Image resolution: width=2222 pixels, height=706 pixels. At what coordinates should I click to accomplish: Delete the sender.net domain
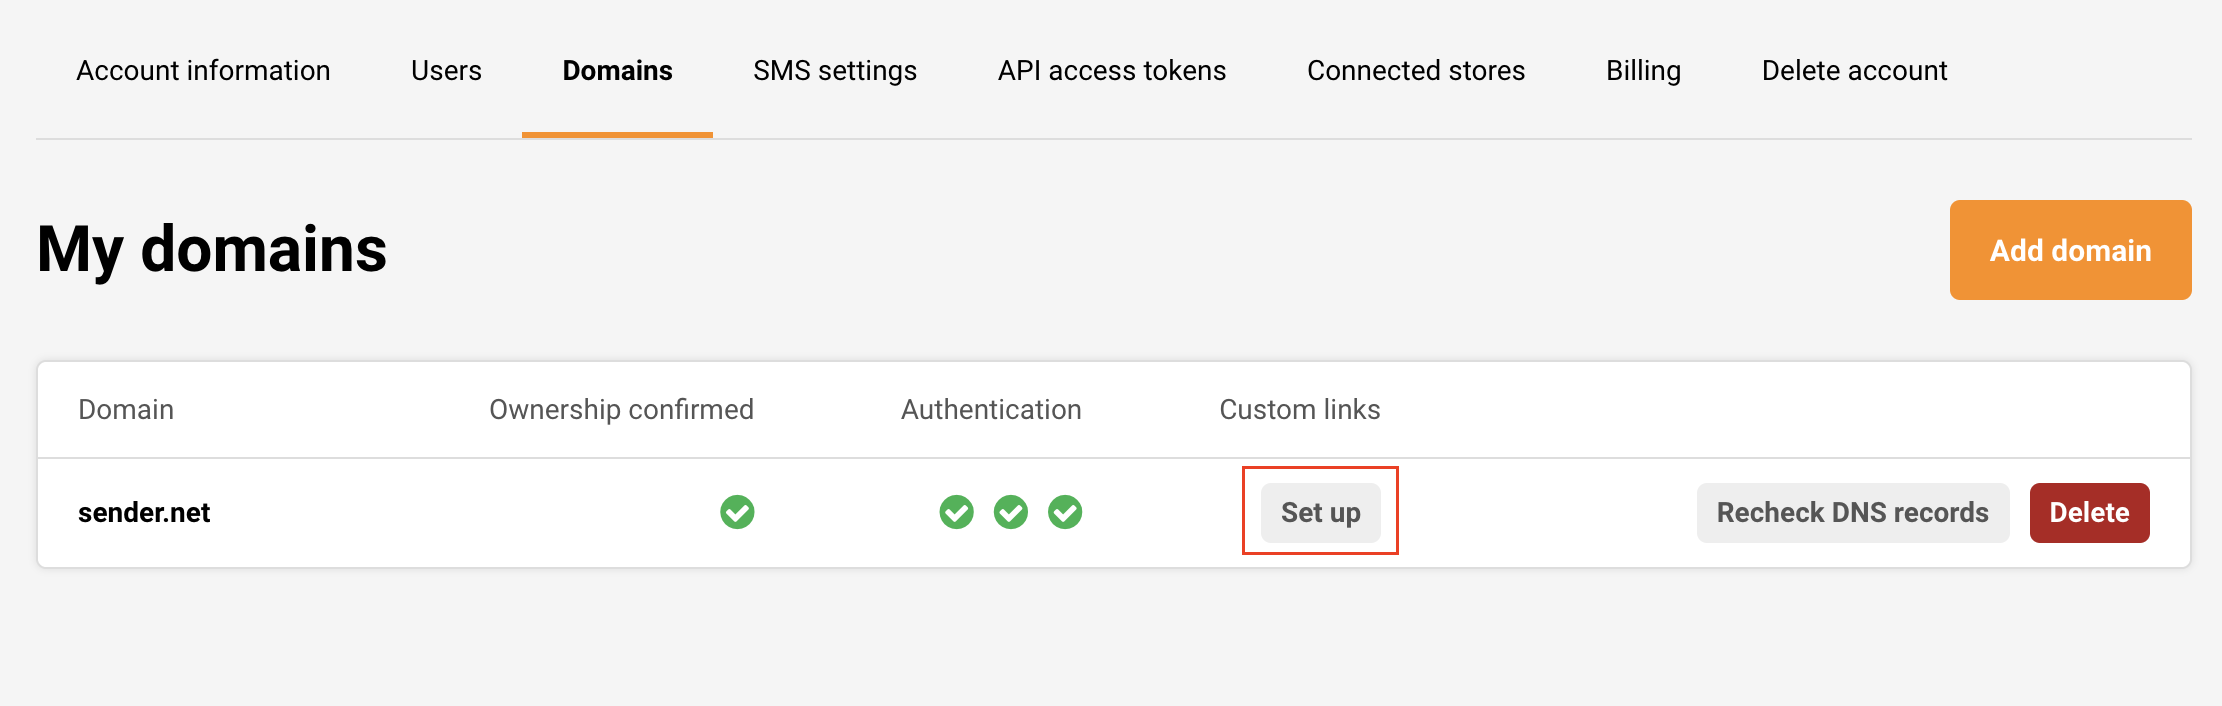2089,512
